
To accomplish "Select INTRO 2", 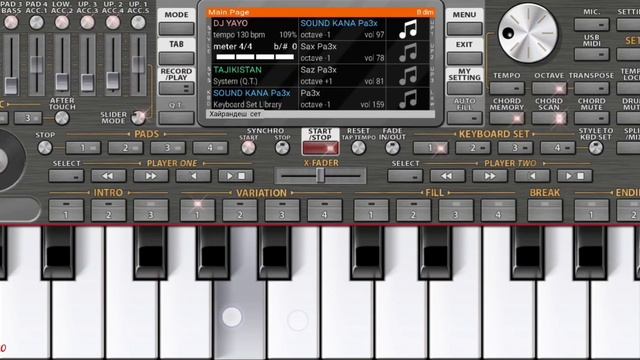I will pos(109,210).
